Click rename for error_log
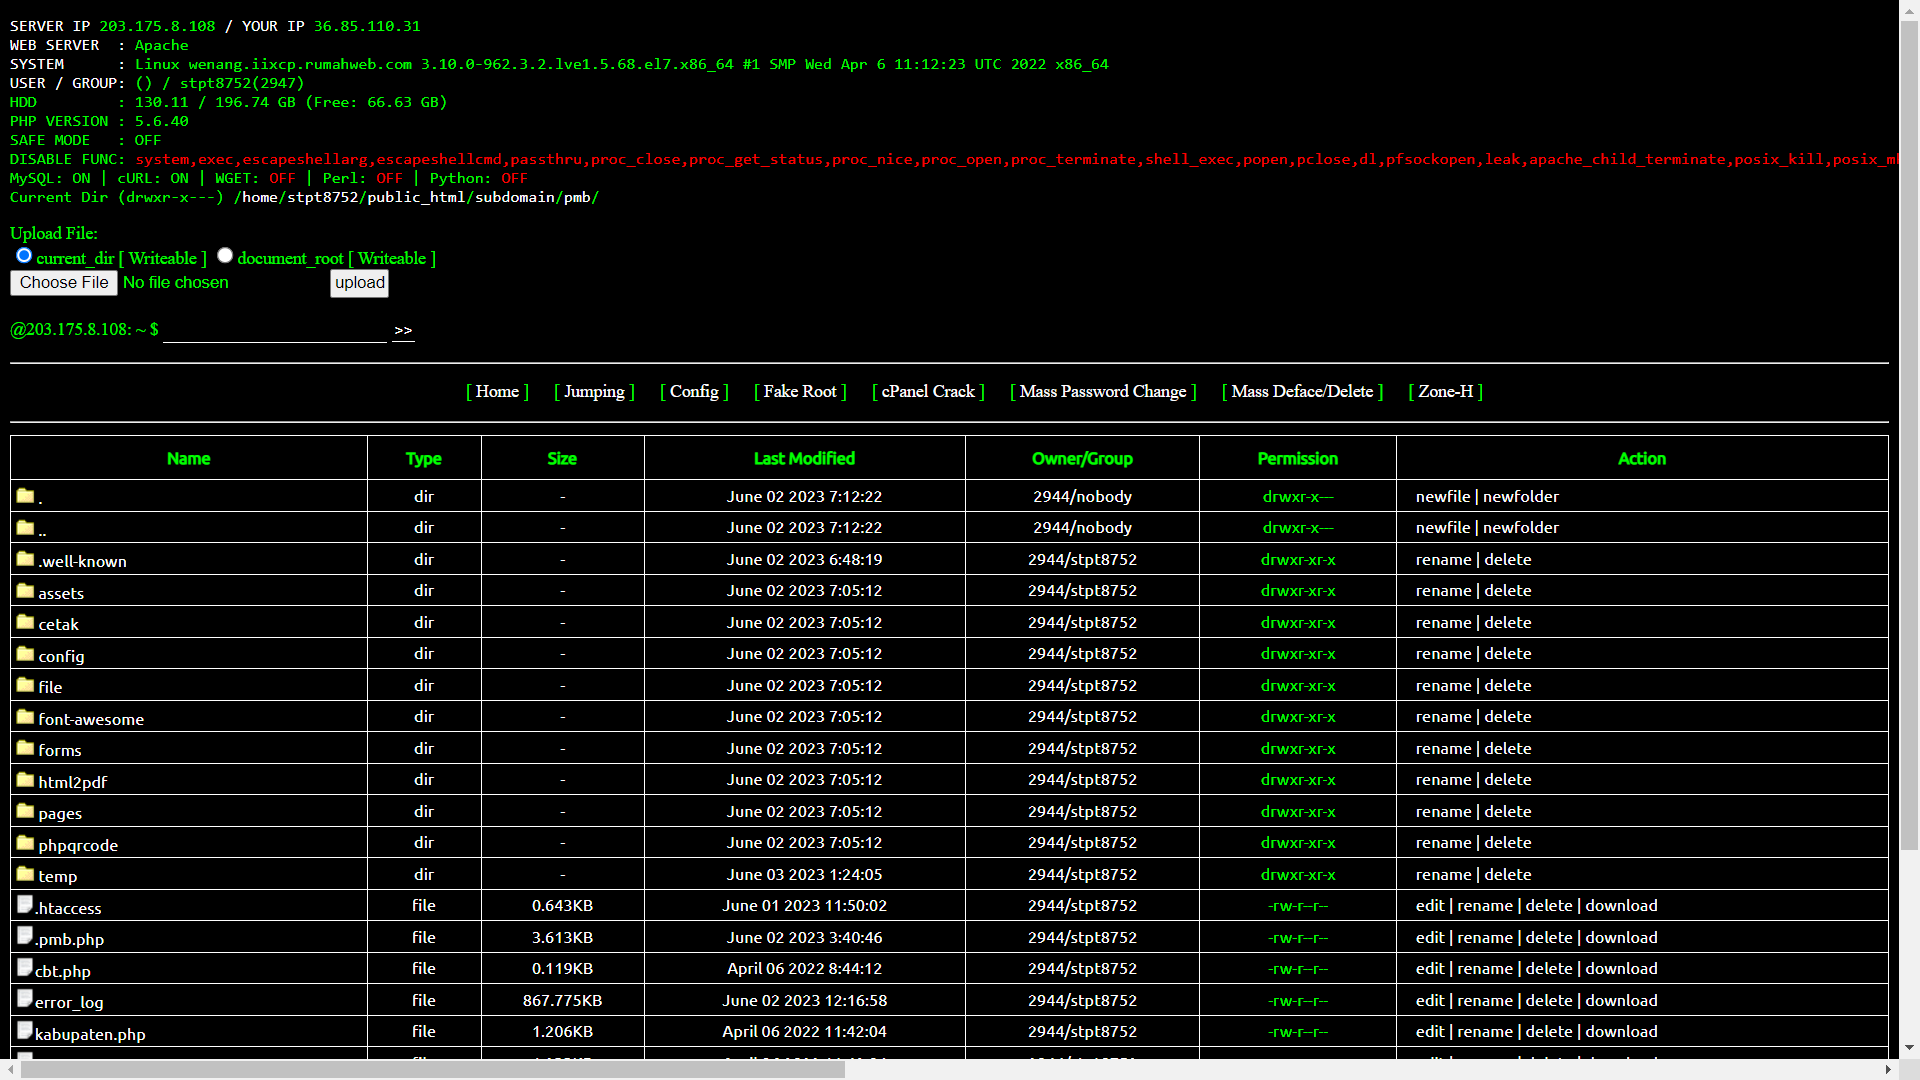 click(1485, 1001)
